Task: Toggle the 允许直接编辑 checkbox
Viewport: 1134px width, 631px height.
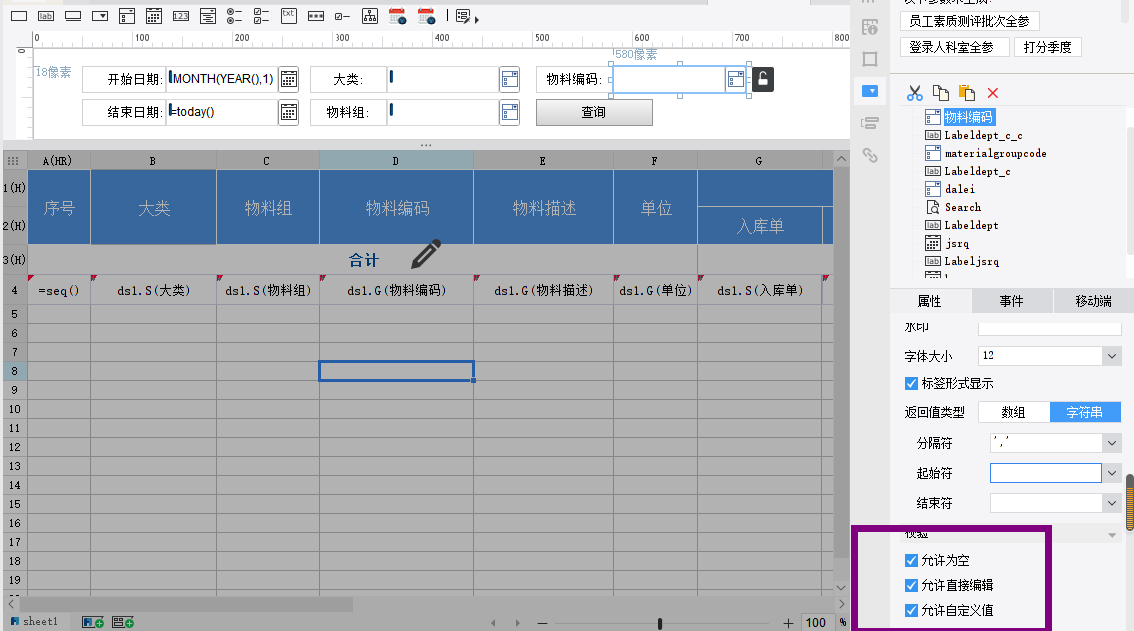Action: tap(911, 586)
